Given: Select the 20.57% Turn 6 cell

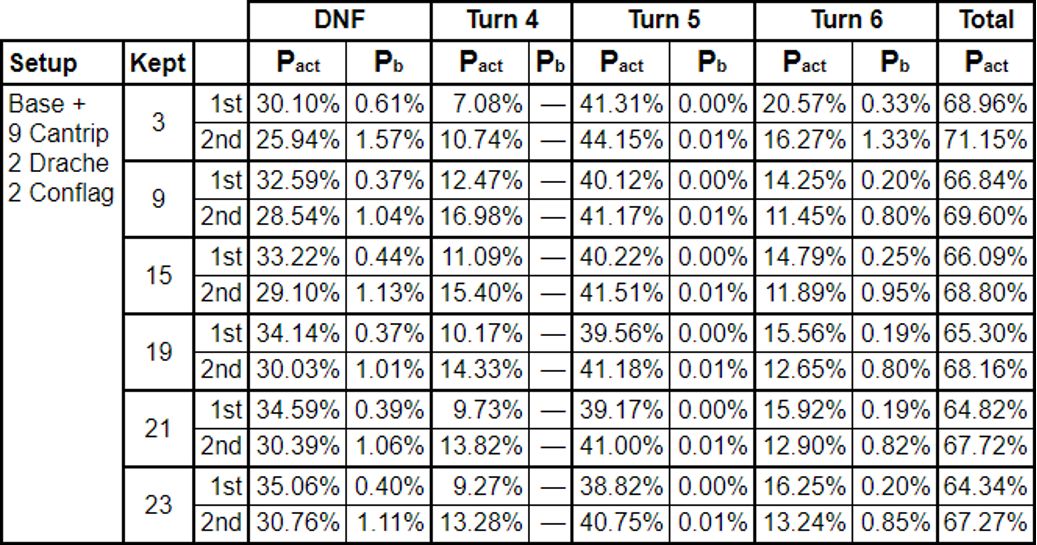Looking at the screenshot, I should click(804, 104).
